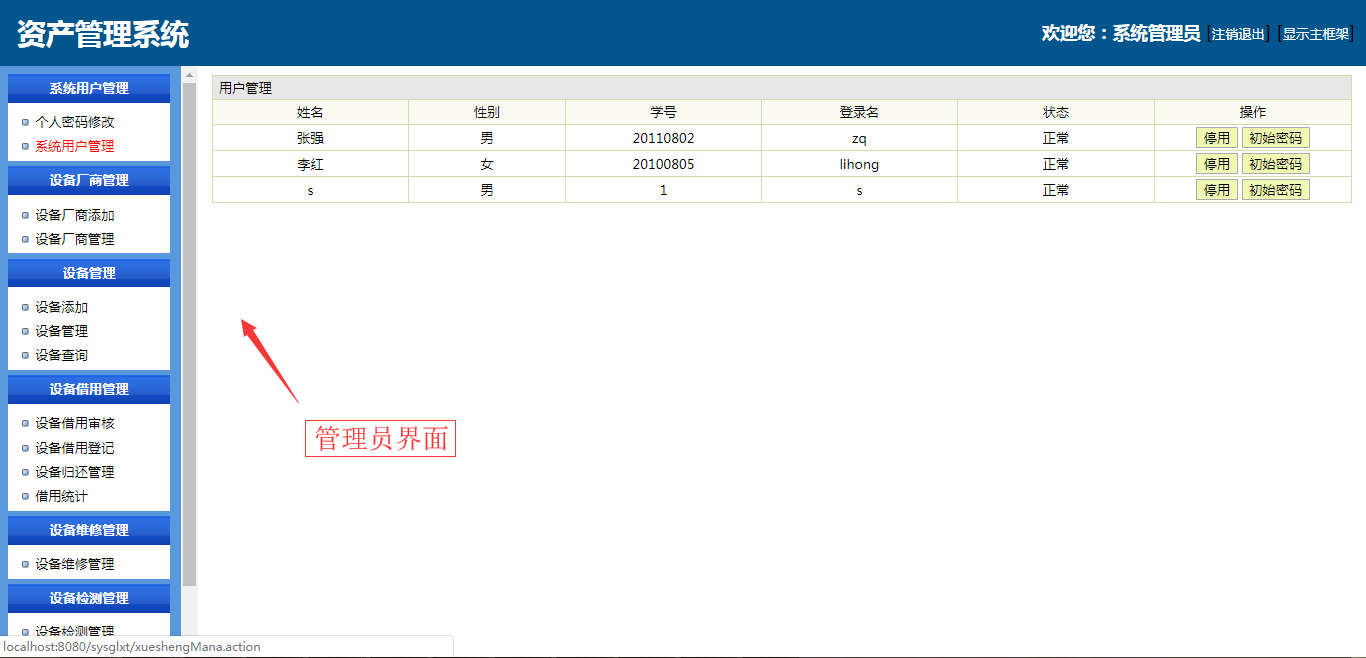Open 设备管理 link below 设备添加
Viewport: 1366px width, 658px height.
coord(62,331)
